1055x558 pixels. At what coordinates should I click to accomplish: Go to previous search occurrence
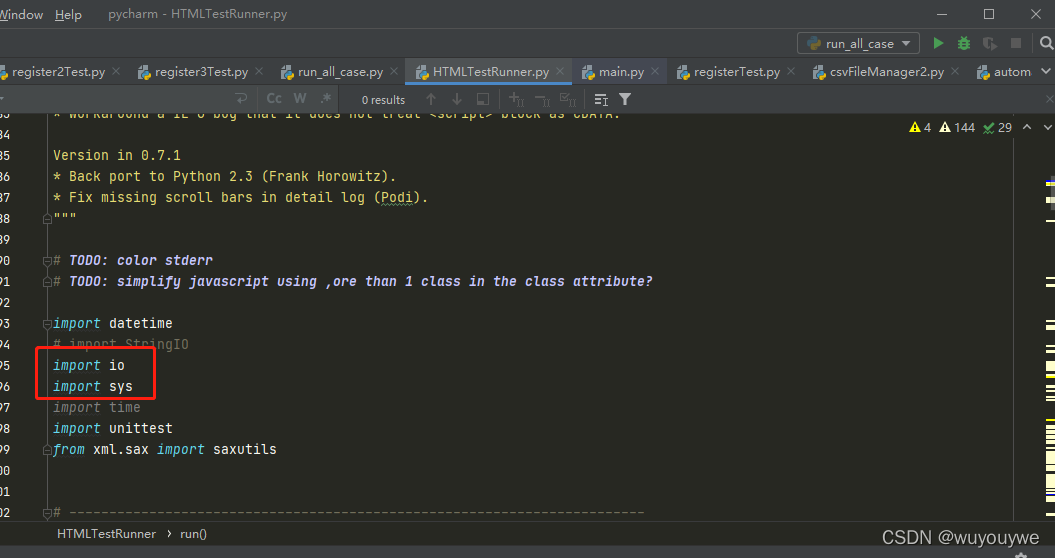point(431,99)
